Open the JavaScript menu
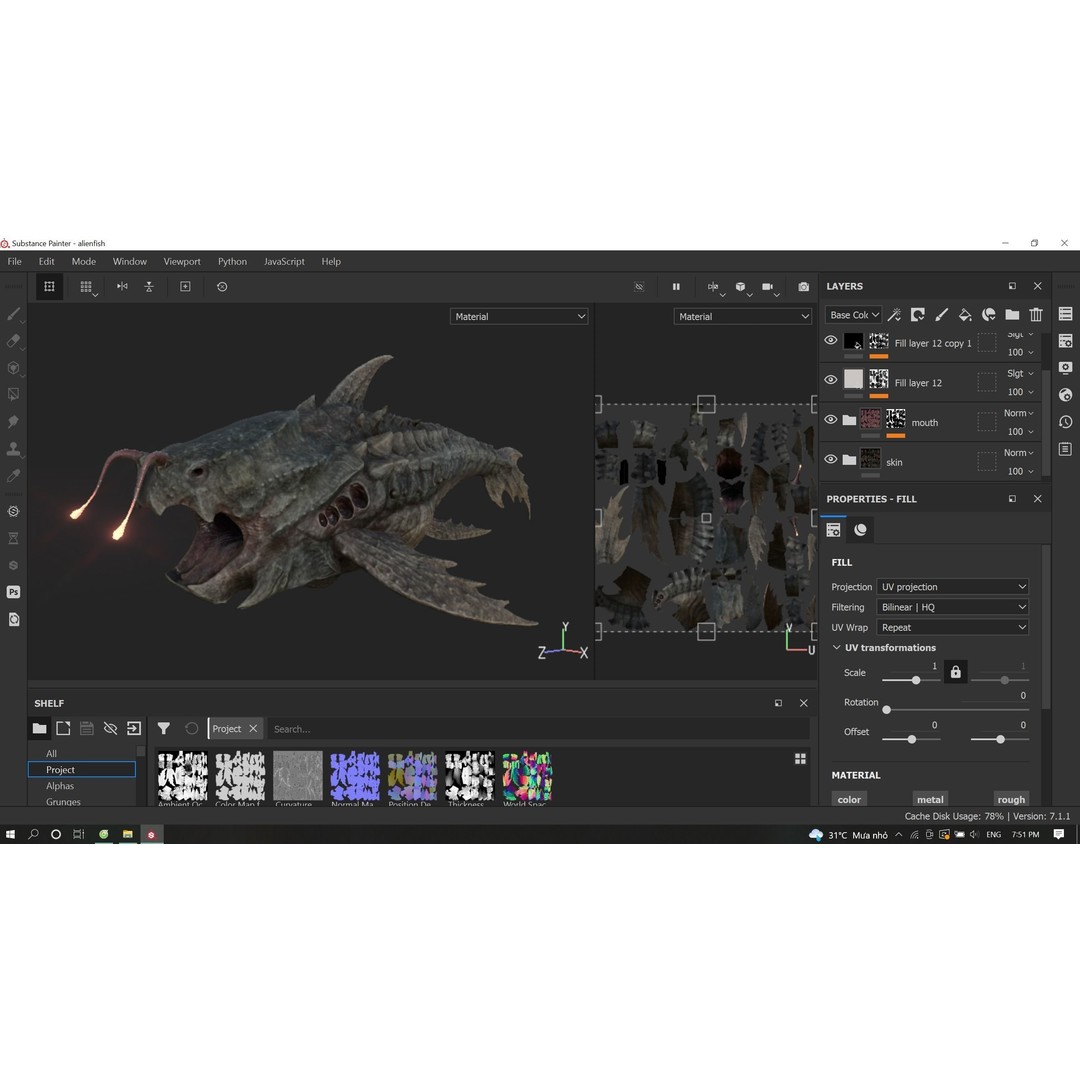Screen dimensions: 1080x1080 click(284, 261)
